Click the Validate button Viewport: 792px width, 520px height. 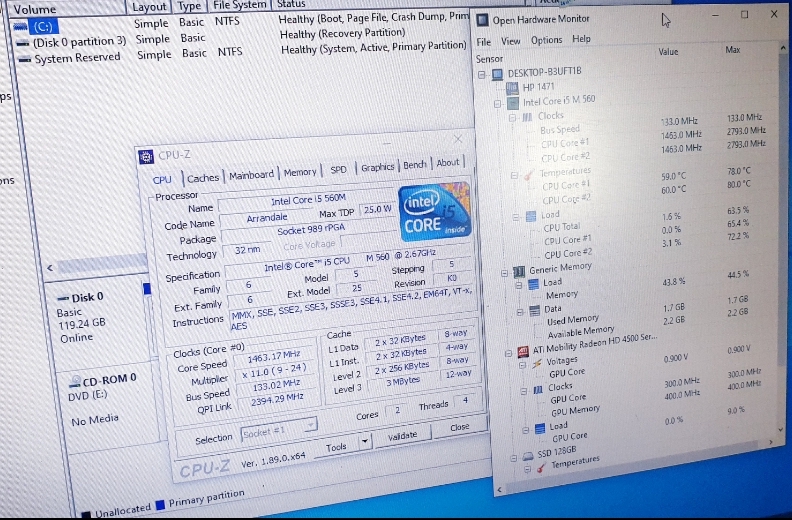tap(402, 436)
